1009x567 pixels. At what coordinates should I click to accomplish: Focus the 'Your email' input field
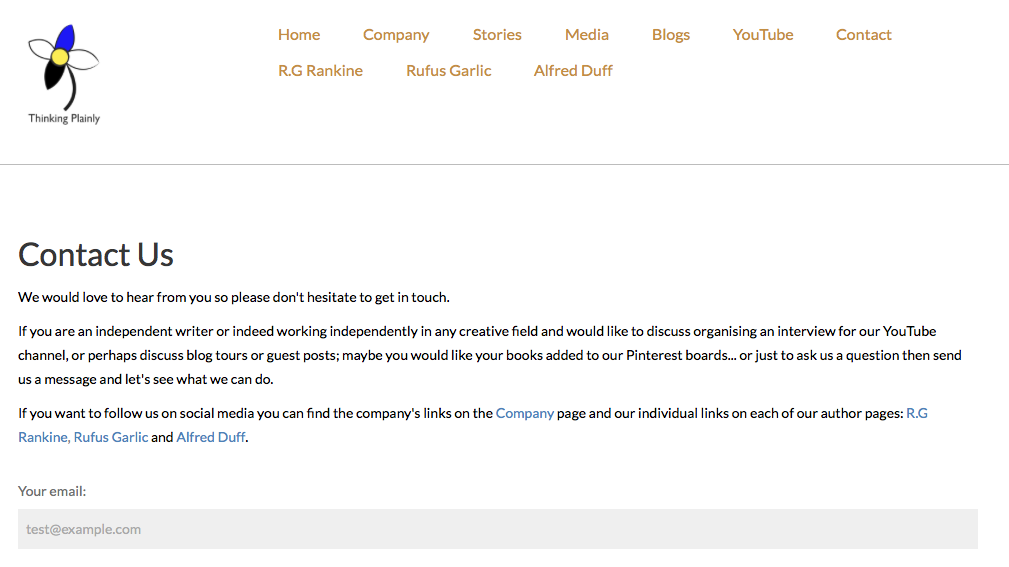pos(497,529)
